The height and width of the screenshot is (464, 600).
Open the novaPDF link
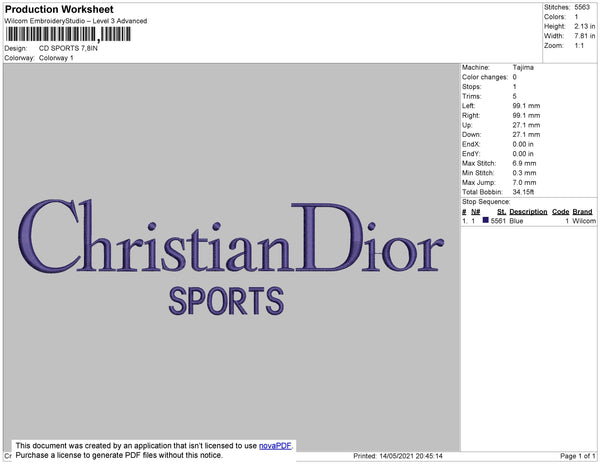pyautogui.click(x=275, y=446)
